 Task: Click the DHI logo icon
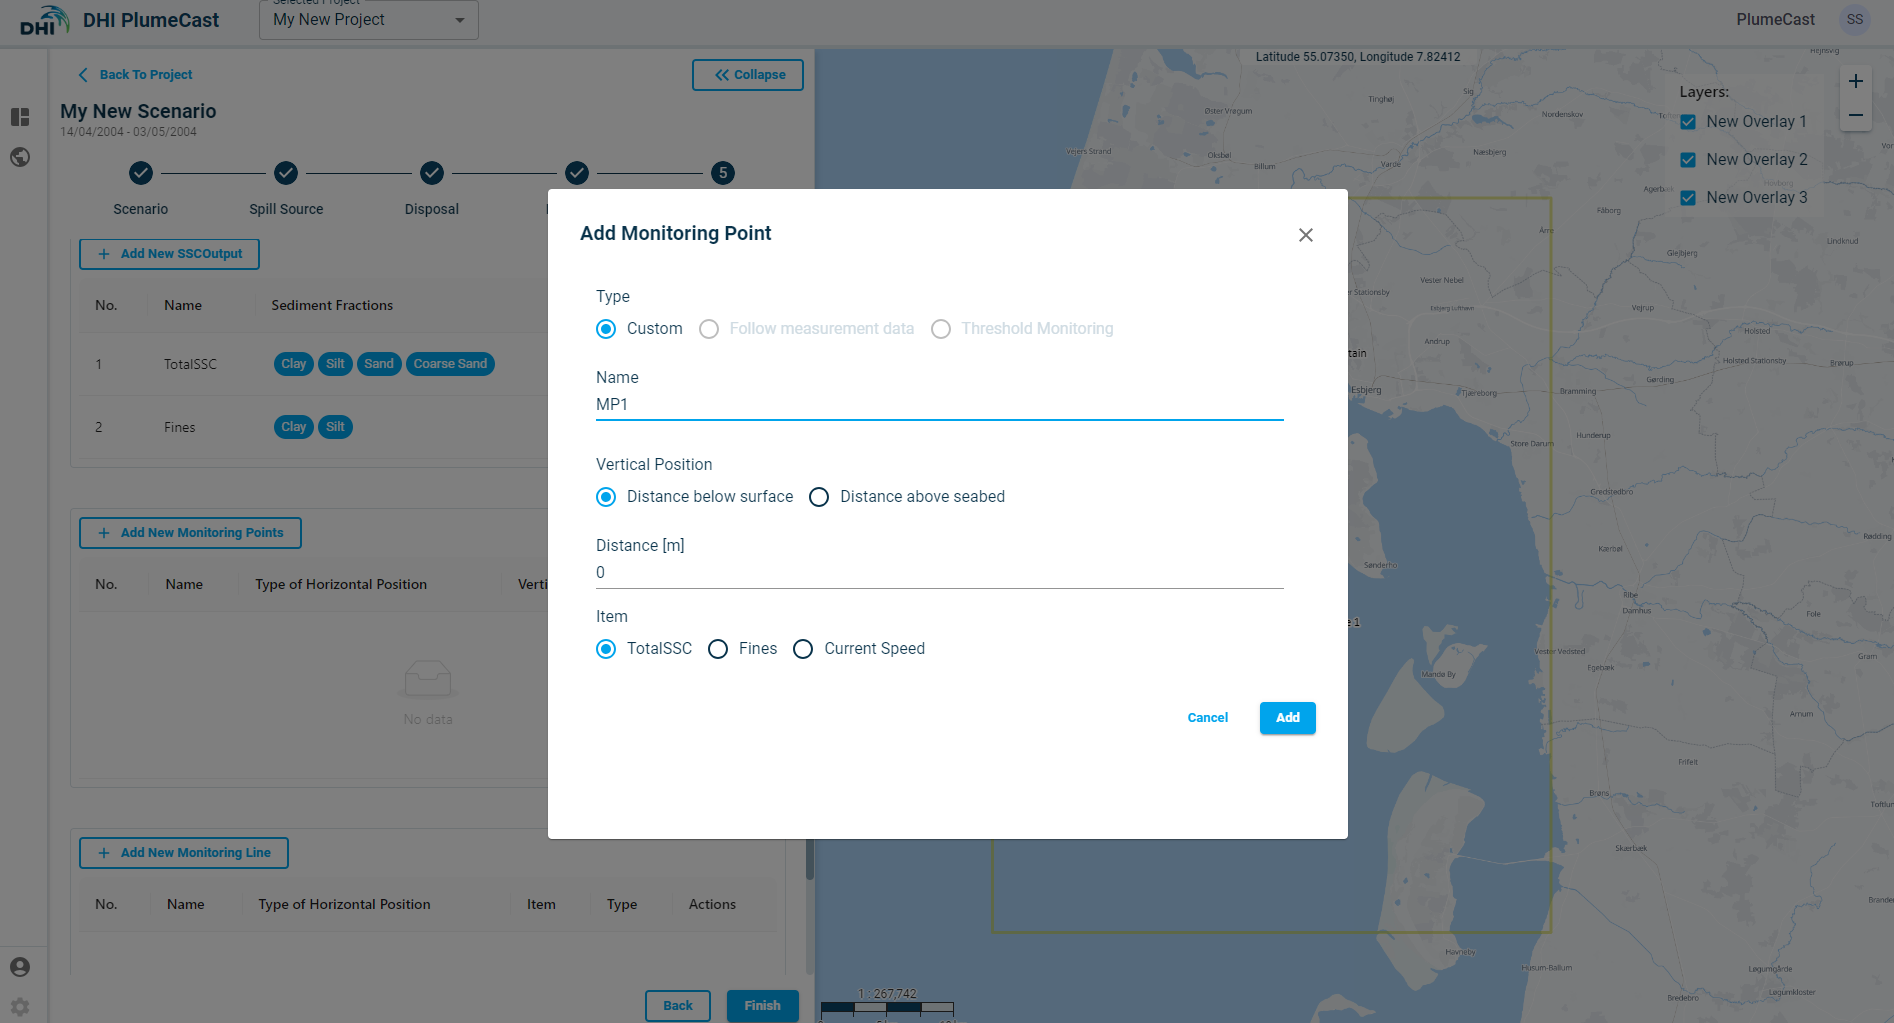tap(44, 20)
